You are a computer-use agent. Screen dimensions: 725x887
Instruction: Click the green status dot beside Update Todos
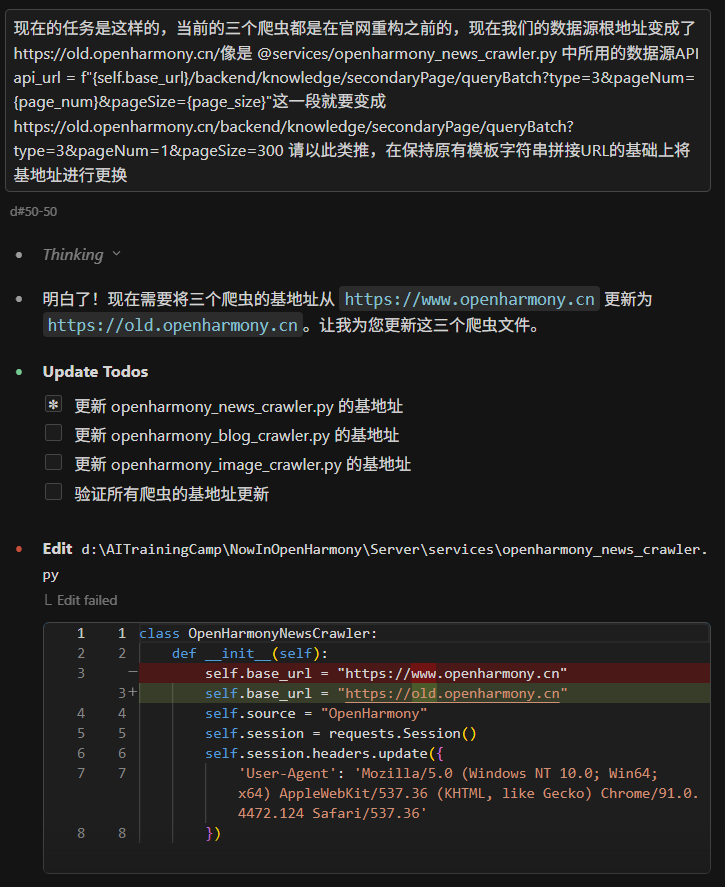click(x=19, y=372)
